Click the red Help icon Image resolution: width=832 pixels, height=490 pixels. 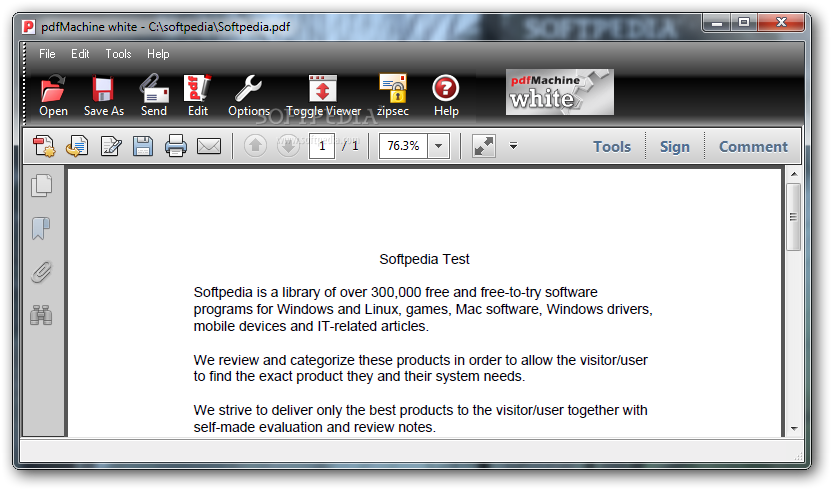pos(446,89)
